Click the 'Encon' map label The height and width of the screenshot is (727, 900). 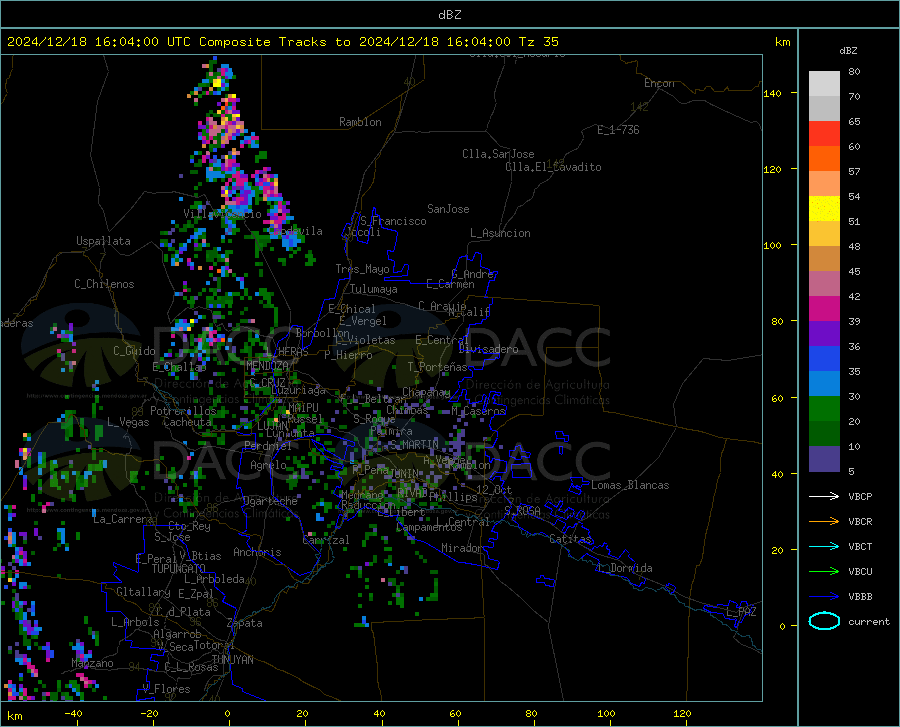(x=659, y=83)
